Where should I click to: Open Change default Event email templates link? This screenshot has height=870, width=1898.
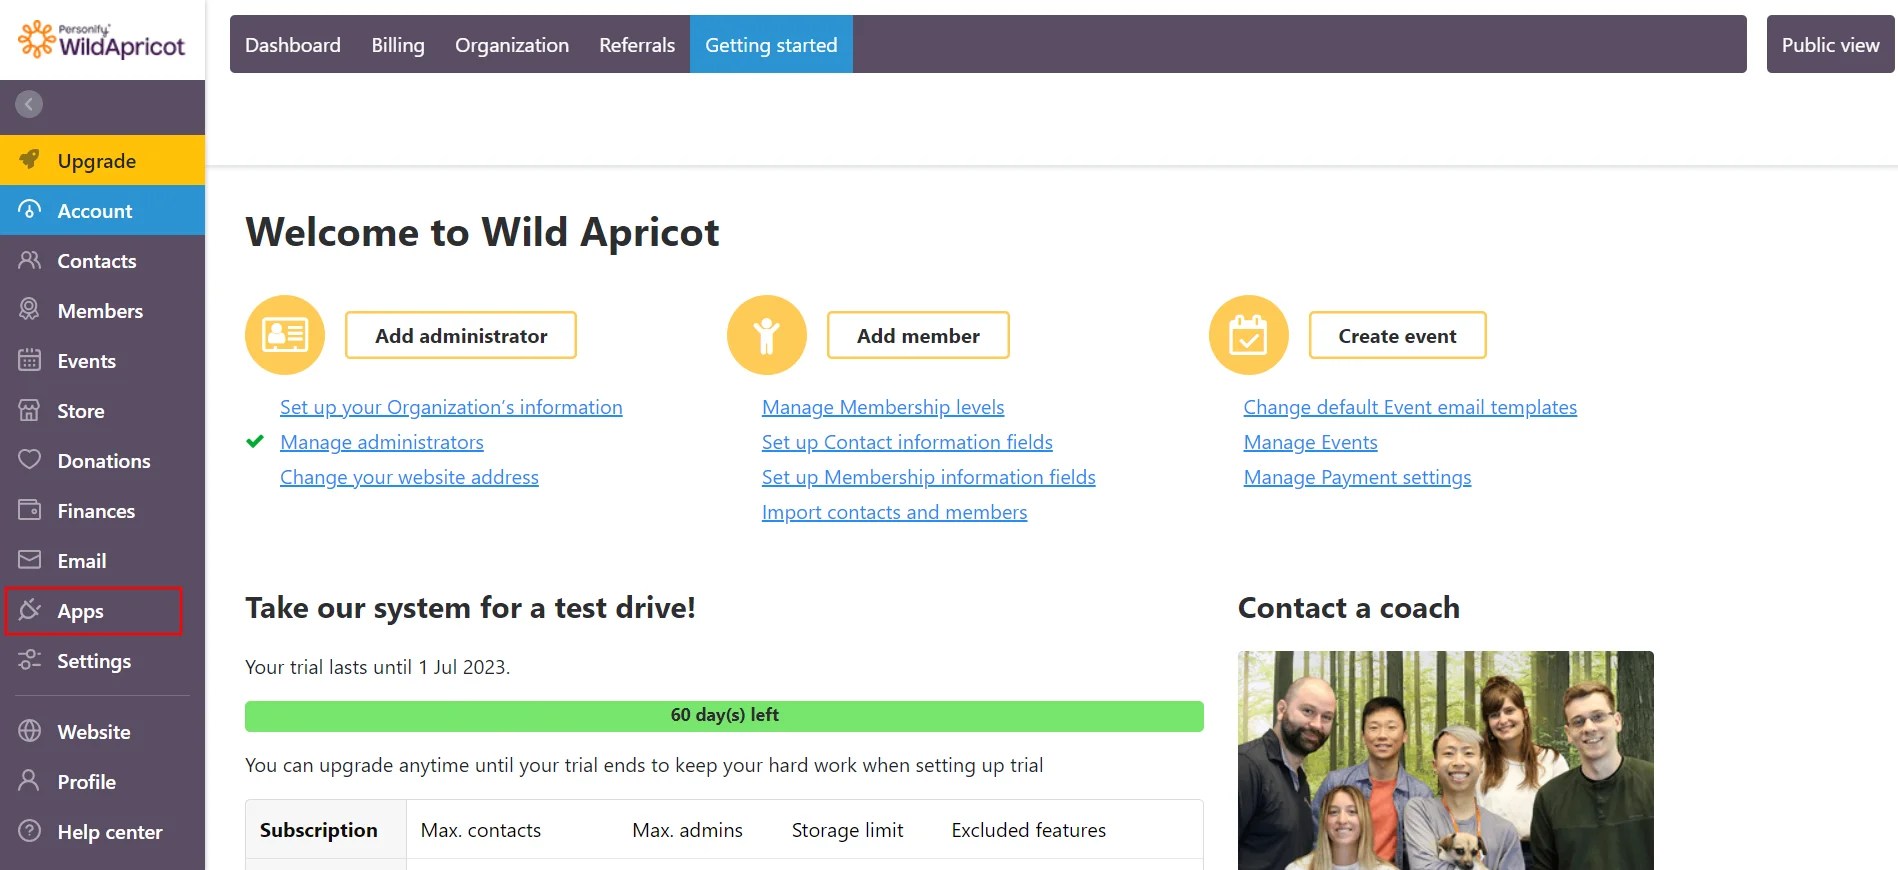coord(1410,407)
